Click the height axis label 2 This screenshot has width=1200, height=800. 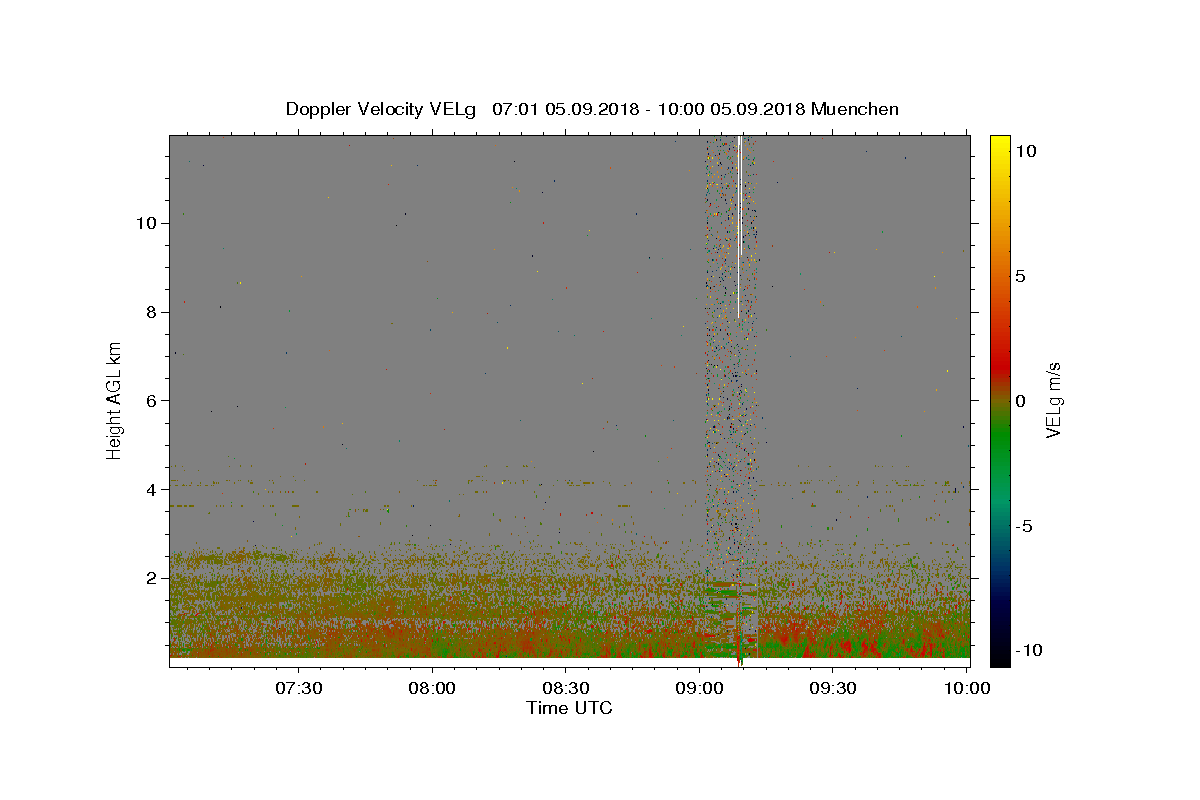click(153, 578)
